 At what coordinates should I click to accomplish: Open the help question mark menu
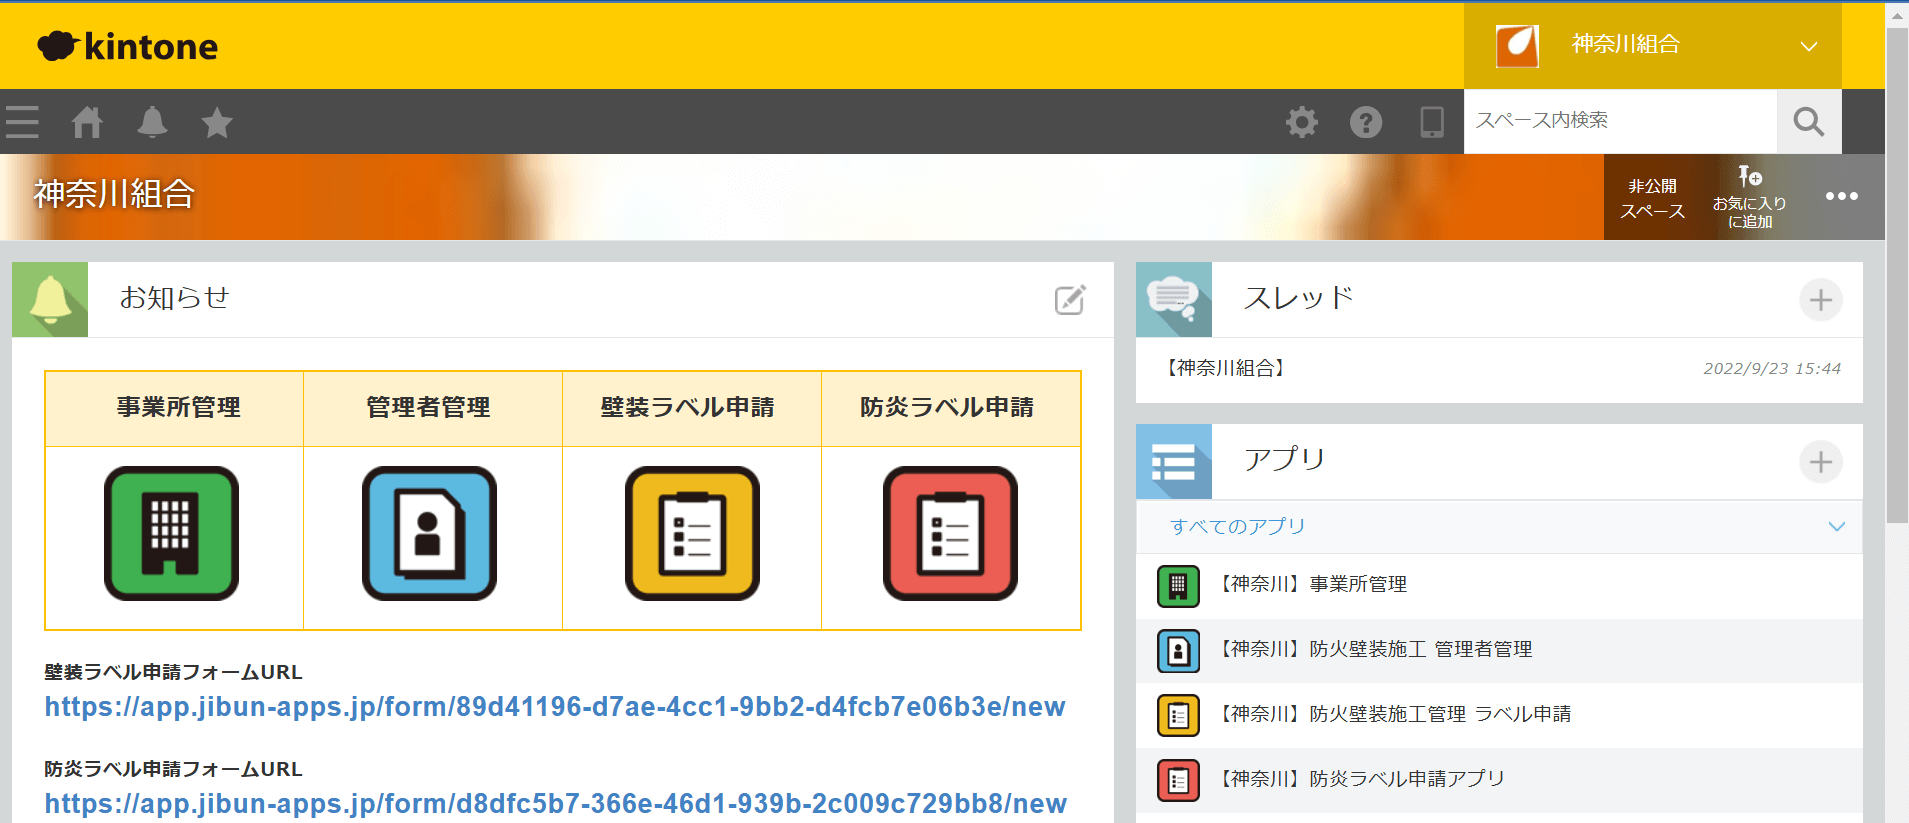(1365, 122)
